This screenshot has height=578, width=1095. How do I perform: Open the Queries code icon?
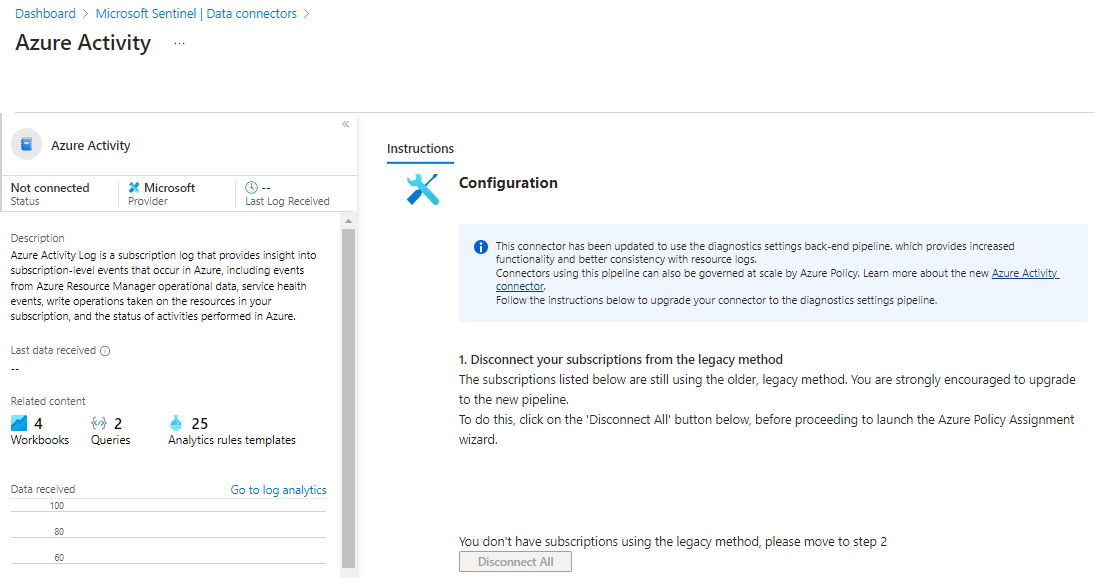pyautogui.click(x=99, y=423)
